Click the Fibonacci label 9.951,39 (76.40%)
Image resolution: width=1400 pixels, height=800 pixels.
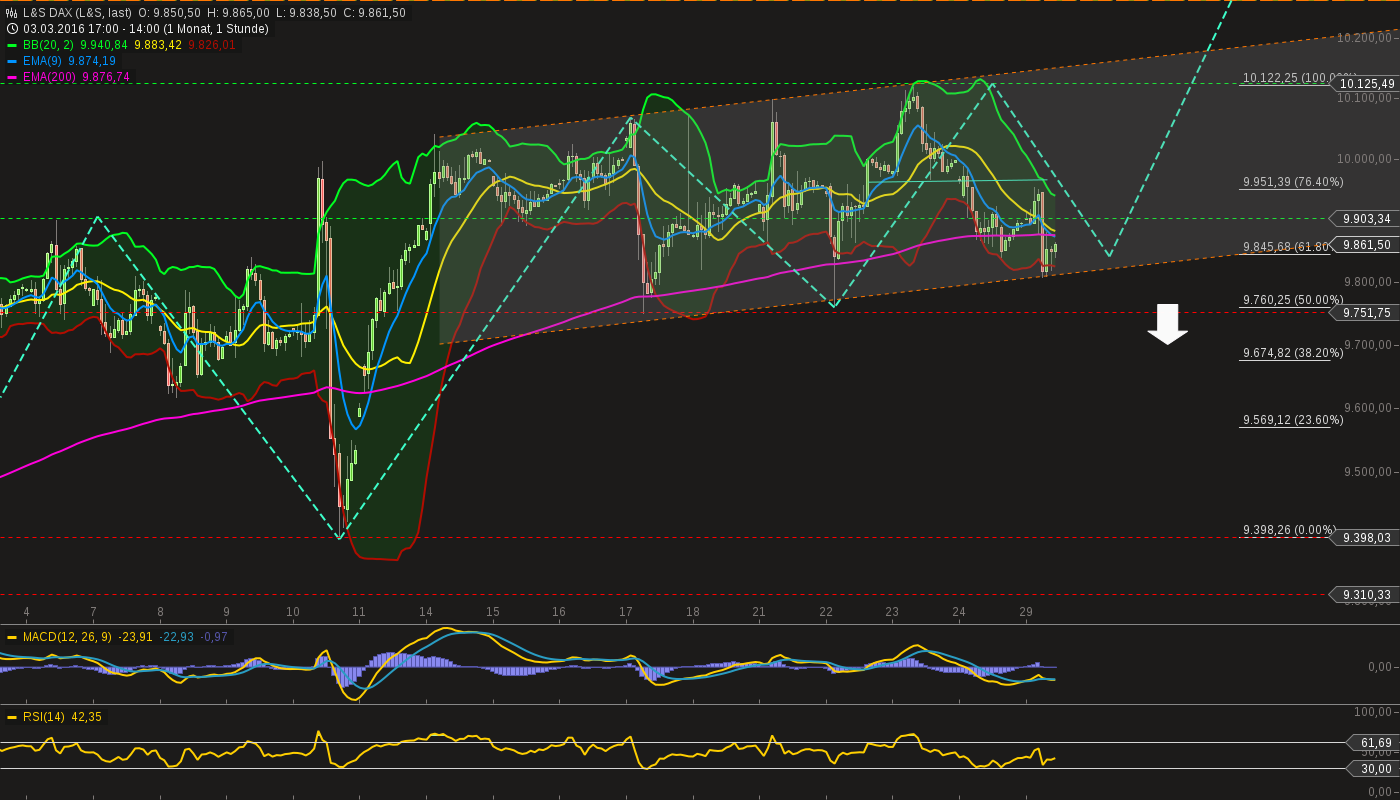point(1293,182)
